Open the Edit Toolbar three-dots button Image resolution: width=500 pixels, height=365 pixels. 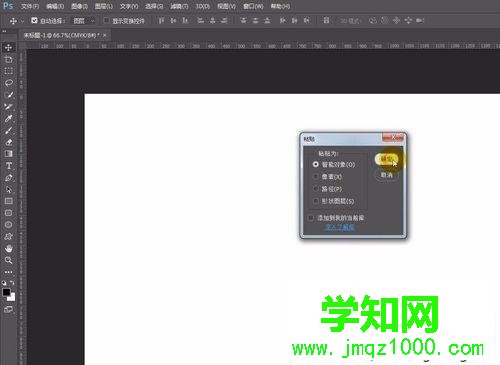point(8,272)
